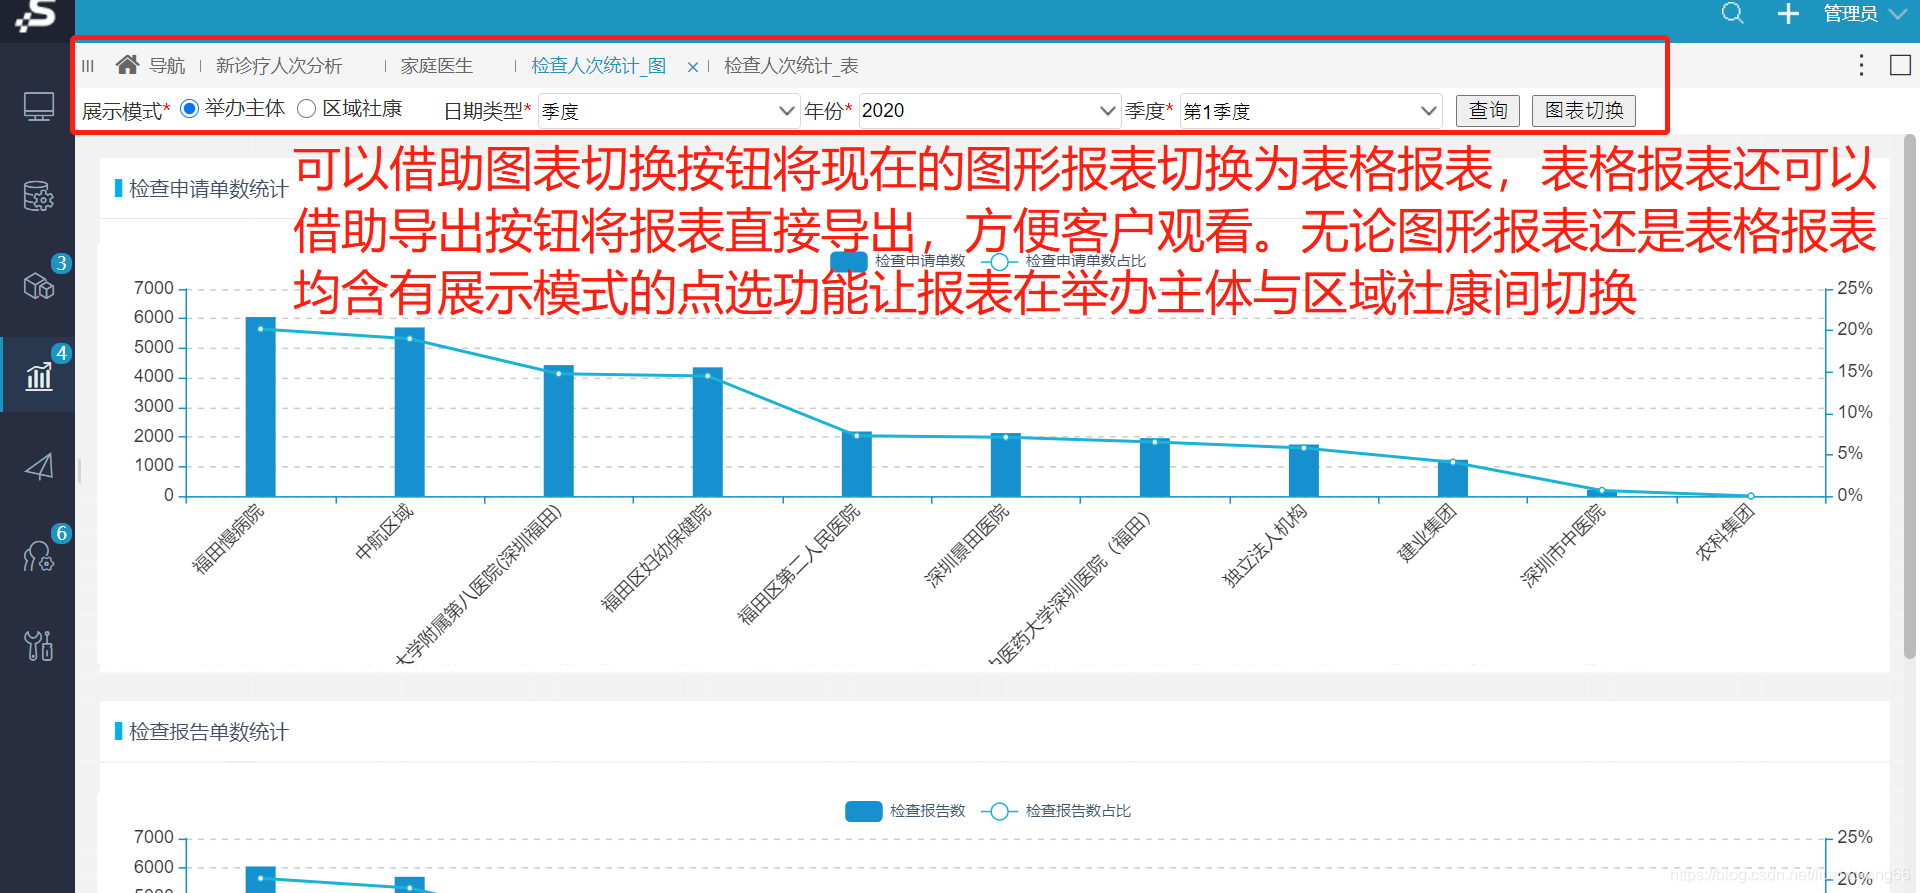Toggle the 检查报告数 bar legend

click(x=905, y=811)
